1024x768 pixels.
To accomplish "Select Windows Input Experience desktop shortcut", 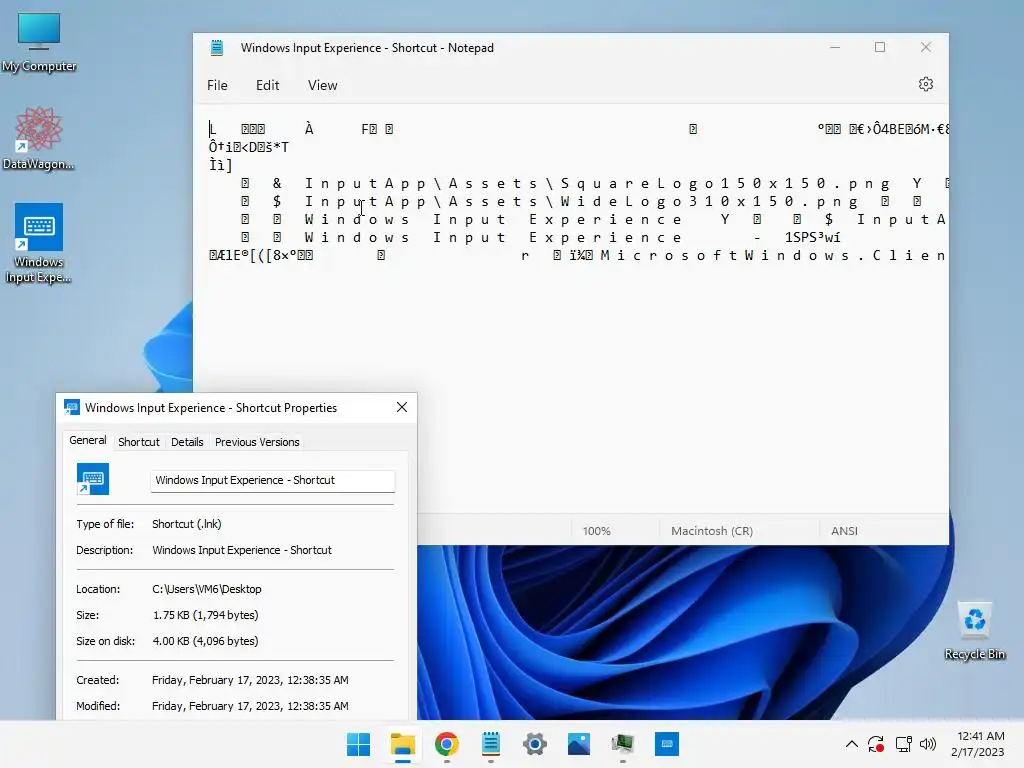I will [39, 243].
